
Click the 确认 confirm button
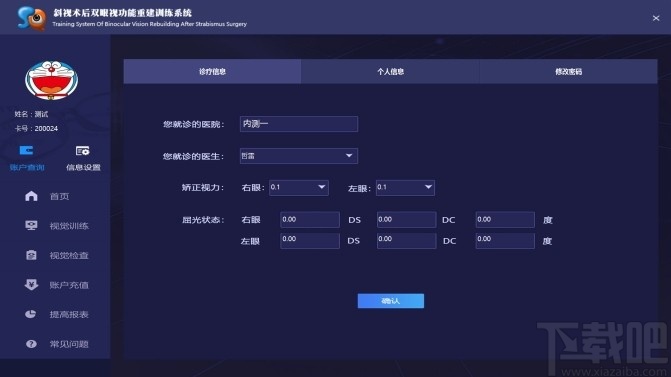(391, 301)
